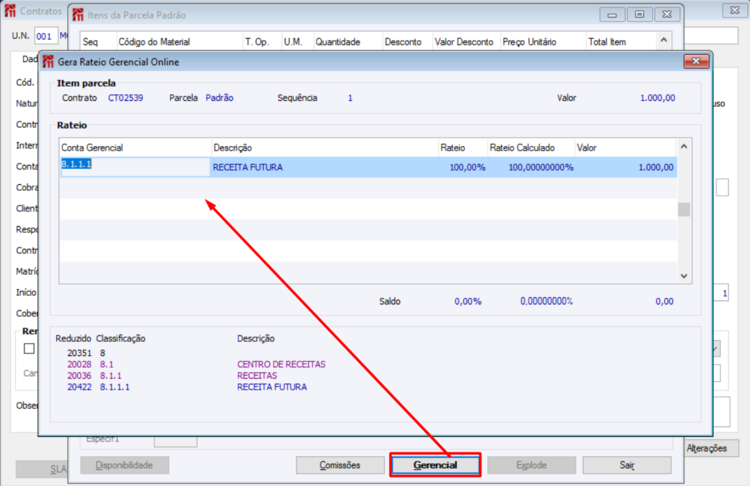
Task: Minimize the Itens da Parcela Padrão window
Action: tap(612, 15)
